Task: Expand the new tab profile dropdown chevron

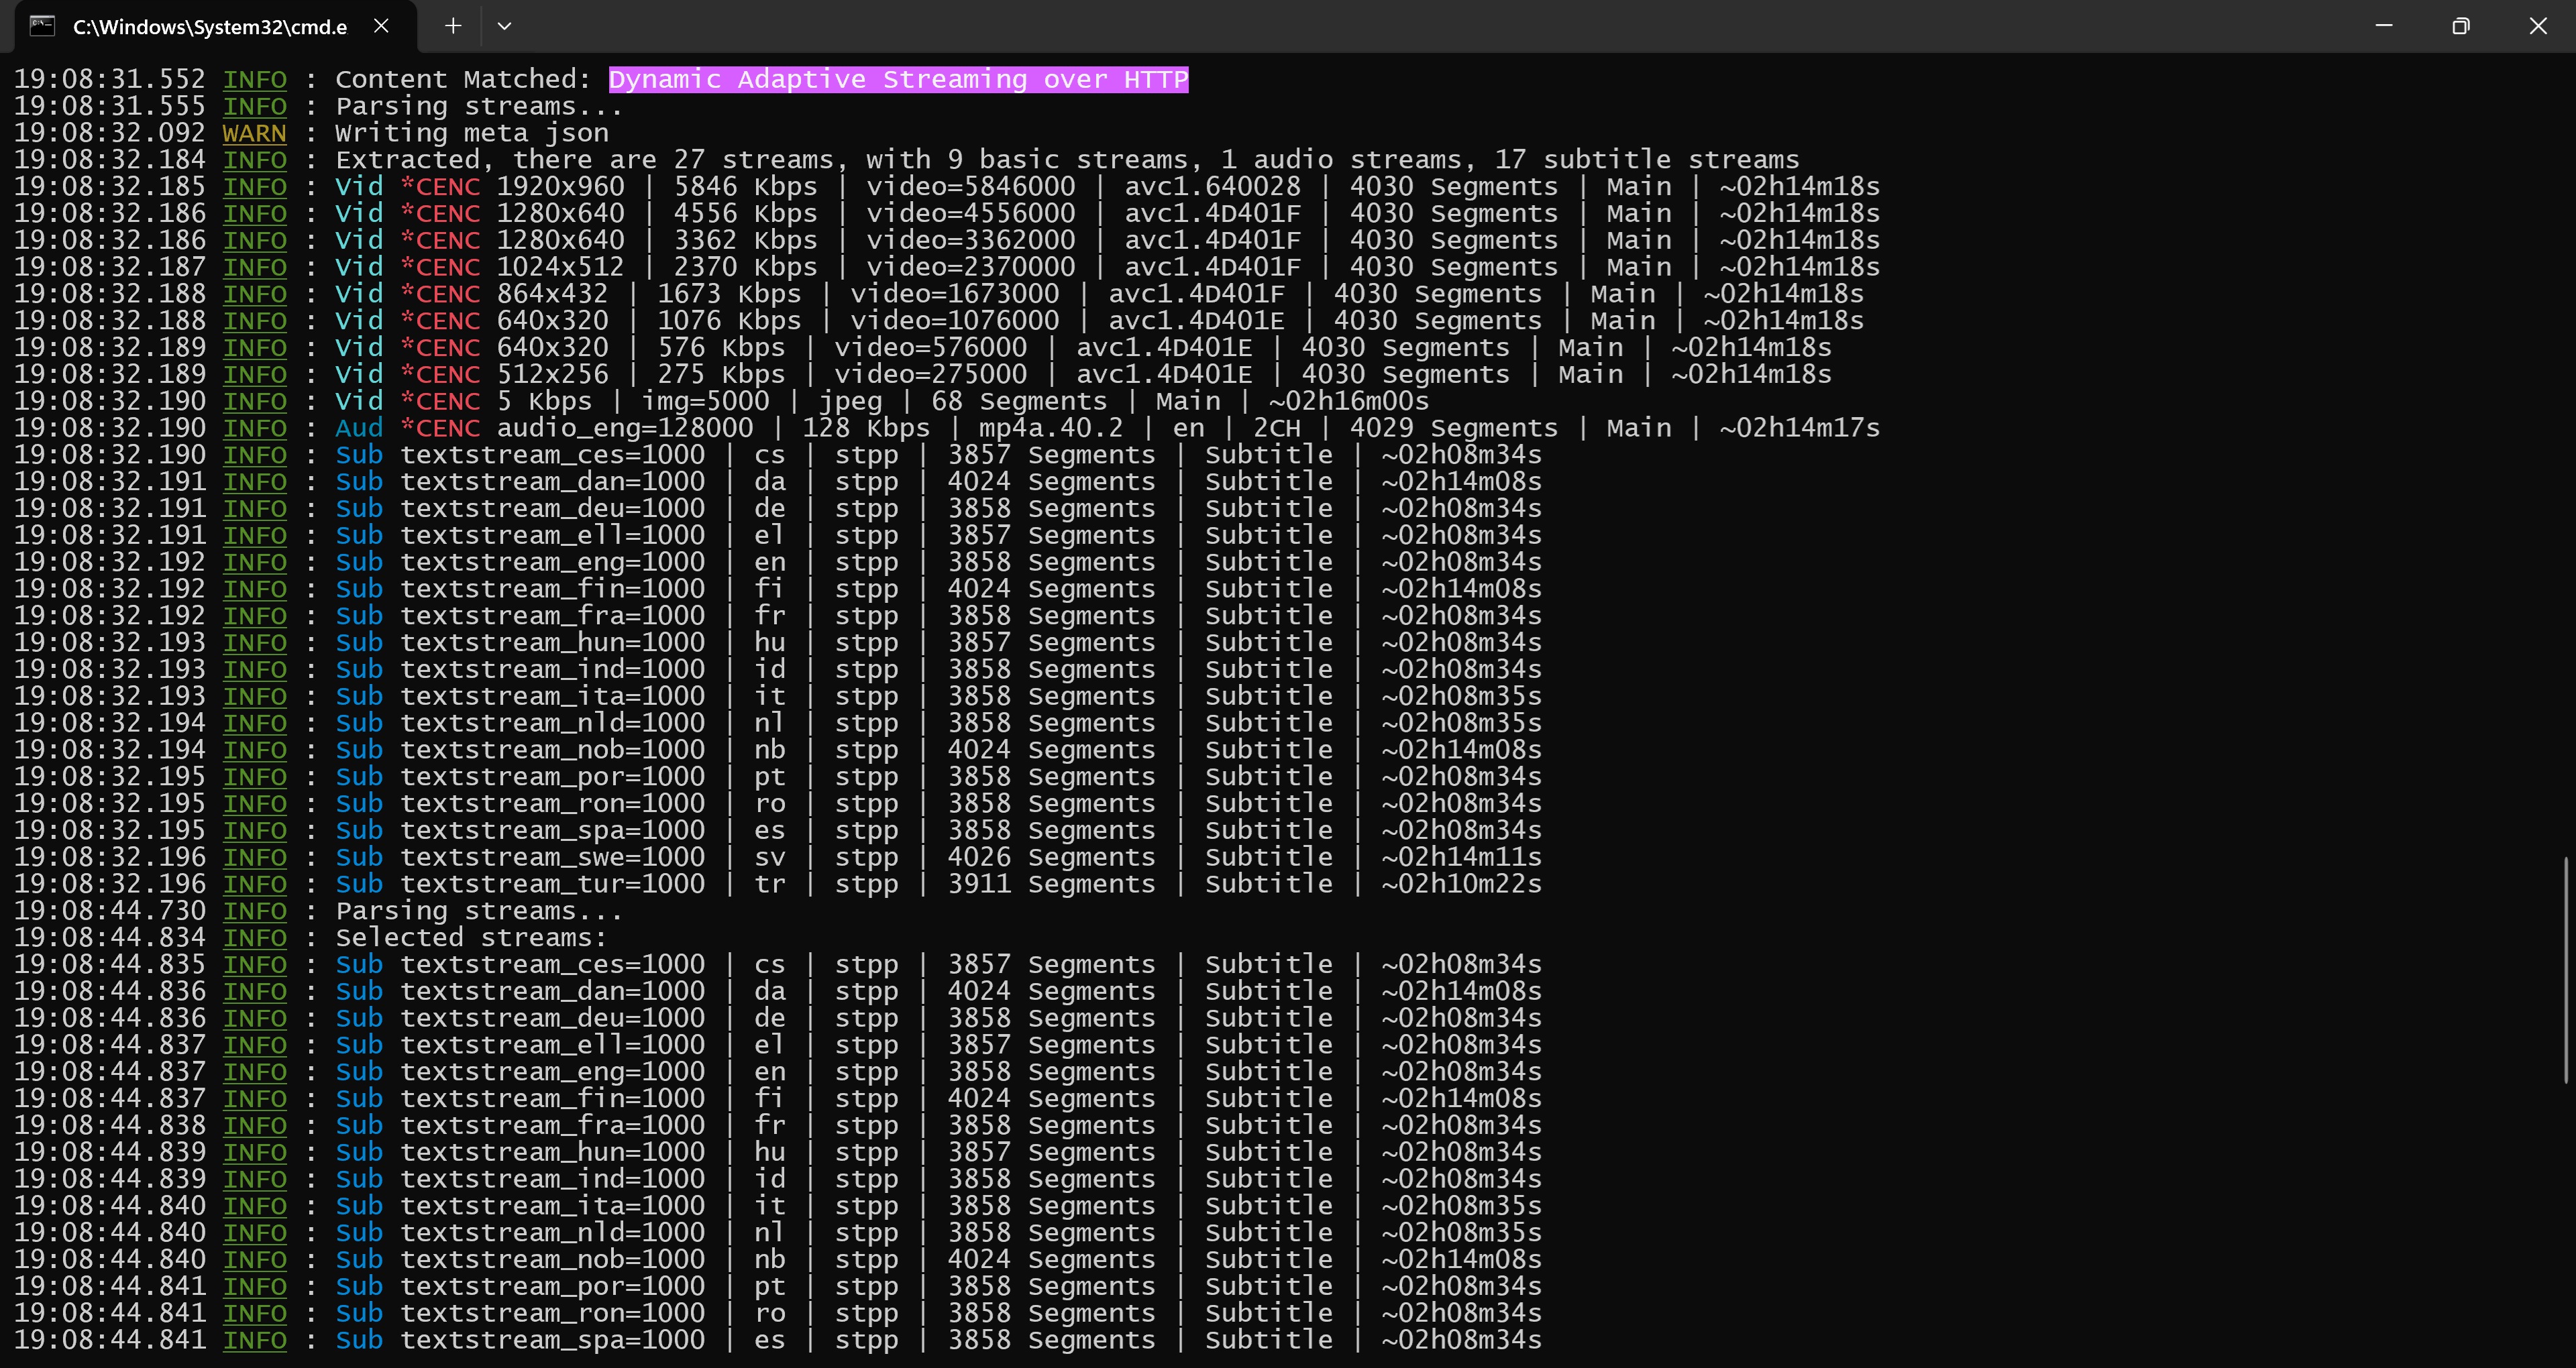Action: (x=504, y=26)
